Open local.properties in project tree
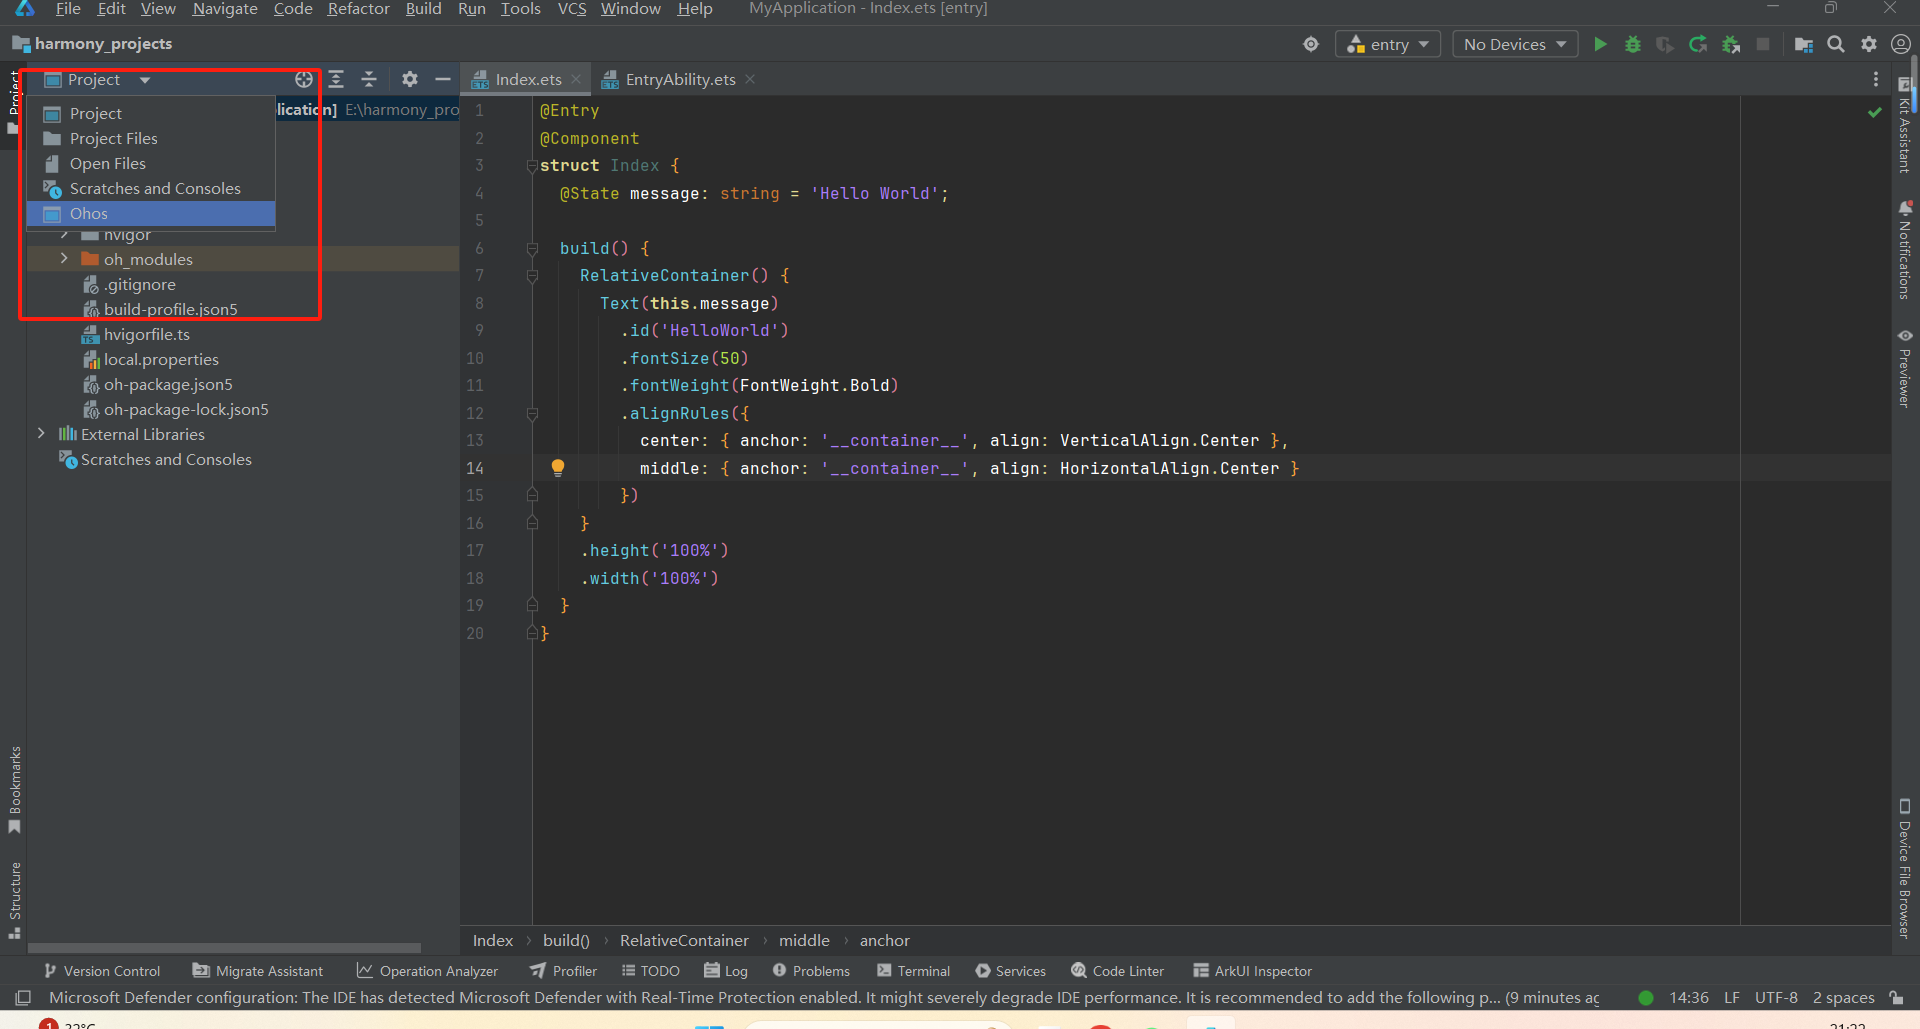 click(161, 359)
